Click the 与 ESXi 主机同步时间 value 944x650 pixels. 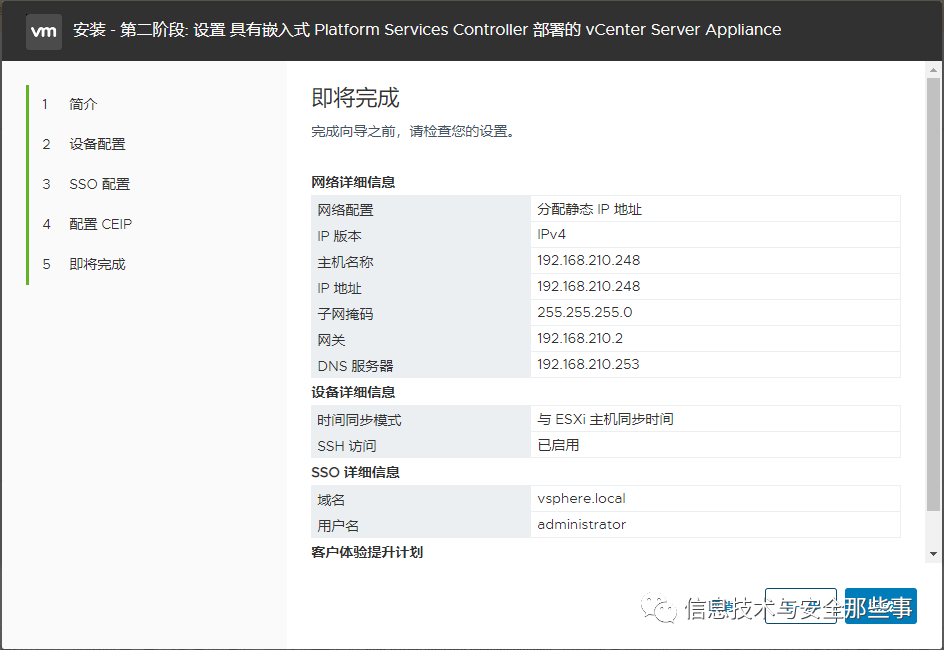point(605,419)
